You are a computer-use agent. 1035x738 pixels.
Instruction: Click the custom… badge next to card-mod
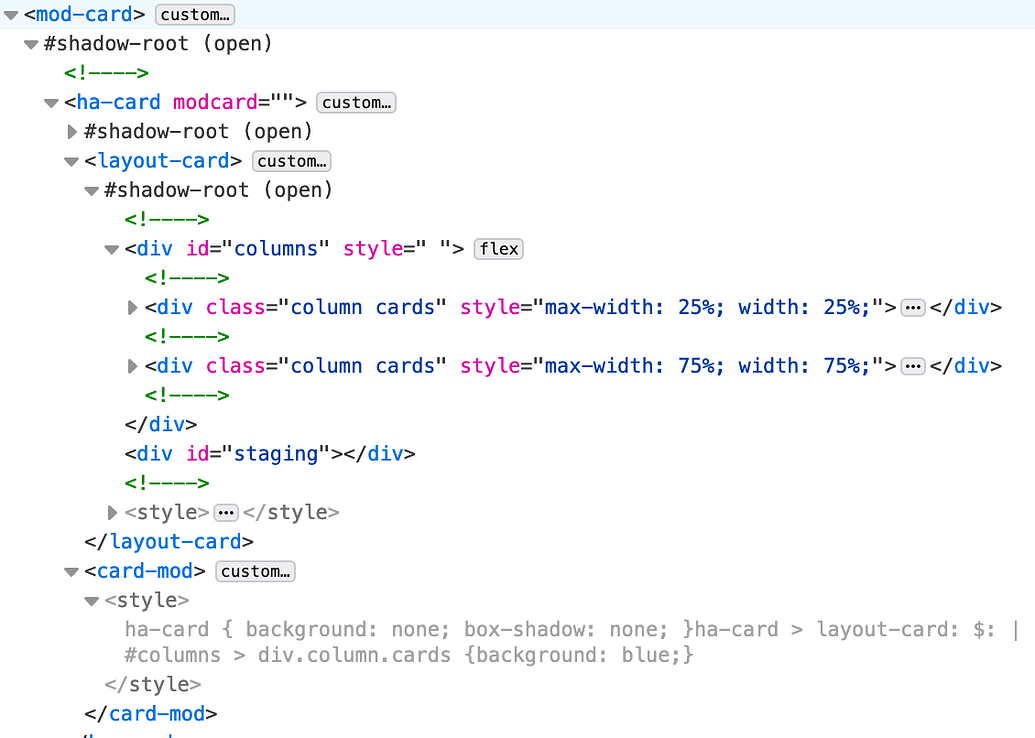(255, 571)
